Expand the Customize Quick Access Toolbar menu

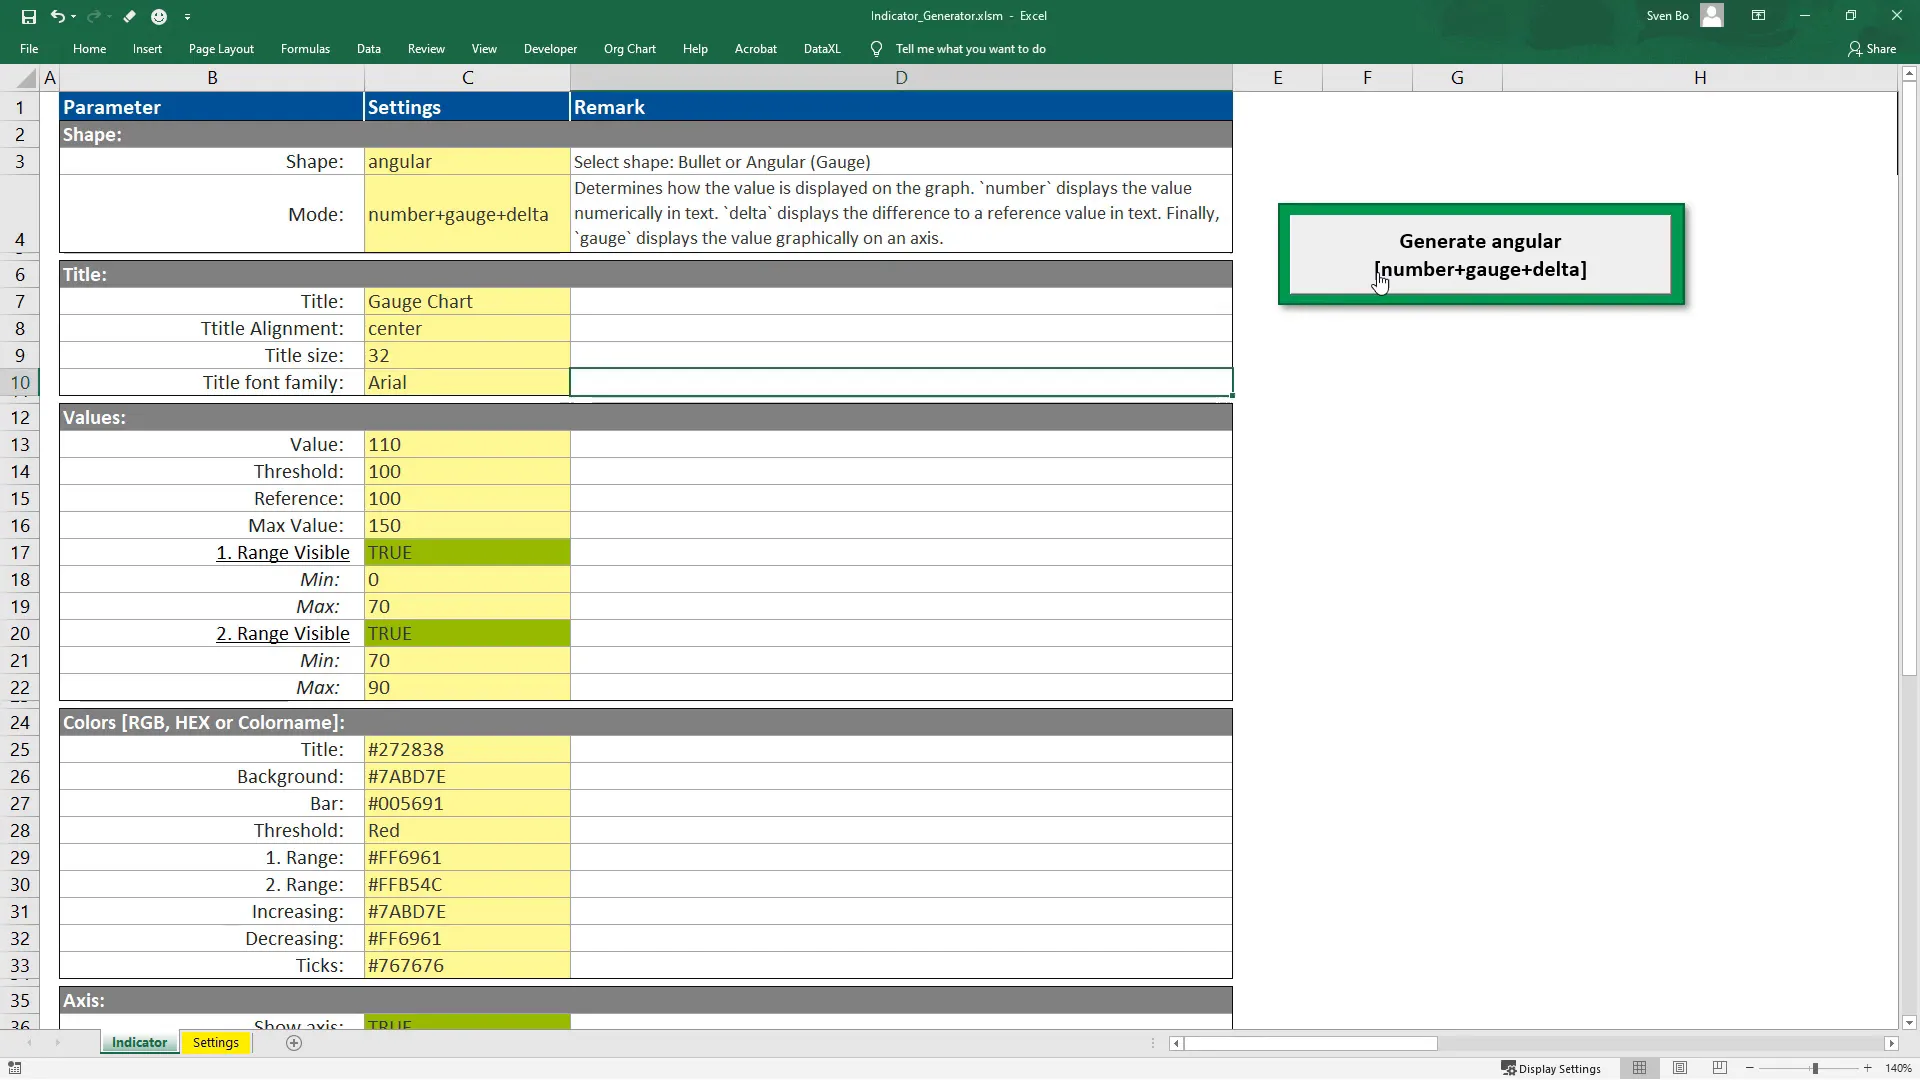pos(188,16)
